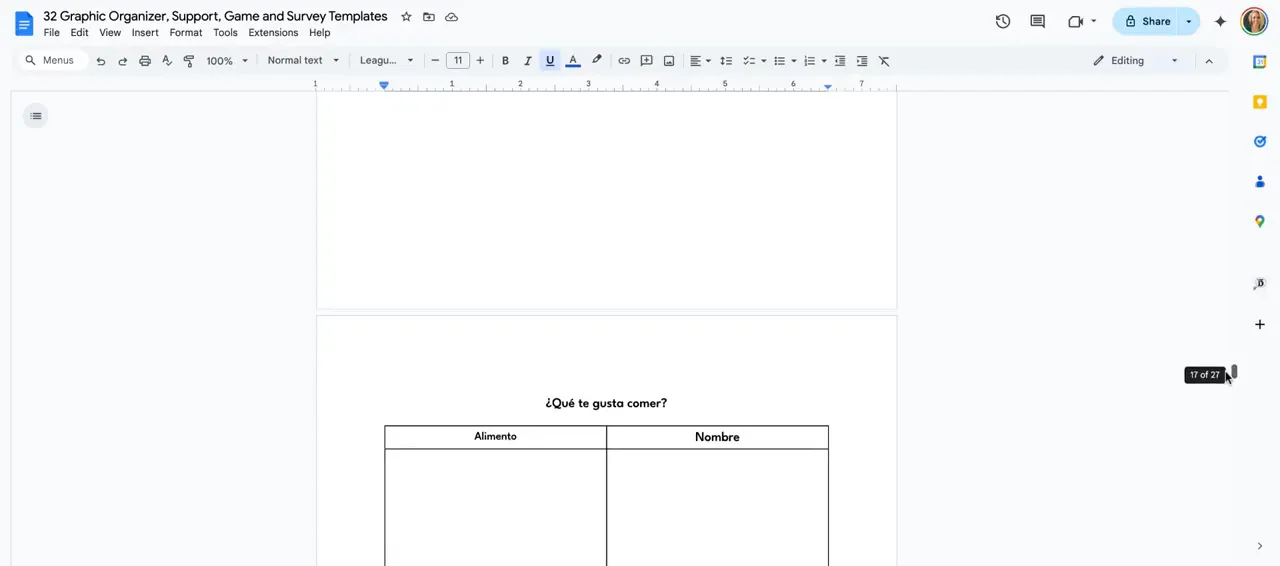
Task: Decrease paragraph indent
Action: coord(840,61)
